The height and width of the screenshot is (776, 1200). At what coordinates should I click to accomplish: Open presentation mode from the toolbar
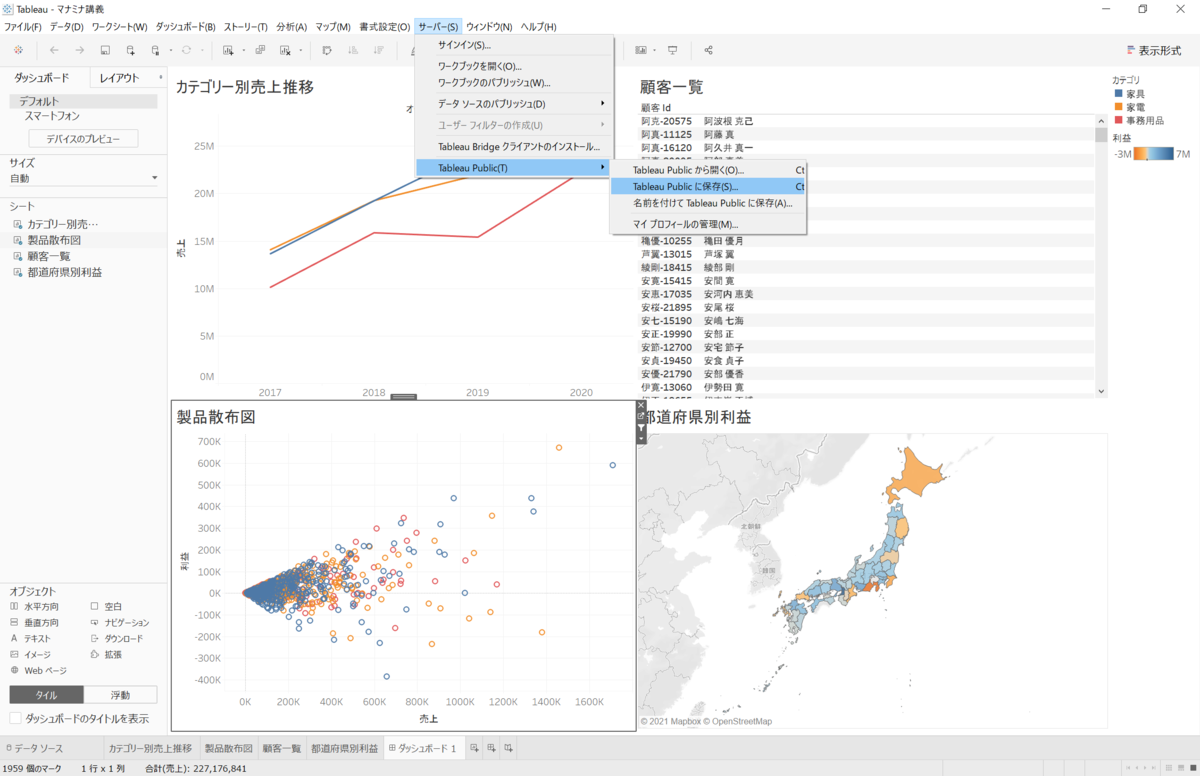tap(673, 50)
